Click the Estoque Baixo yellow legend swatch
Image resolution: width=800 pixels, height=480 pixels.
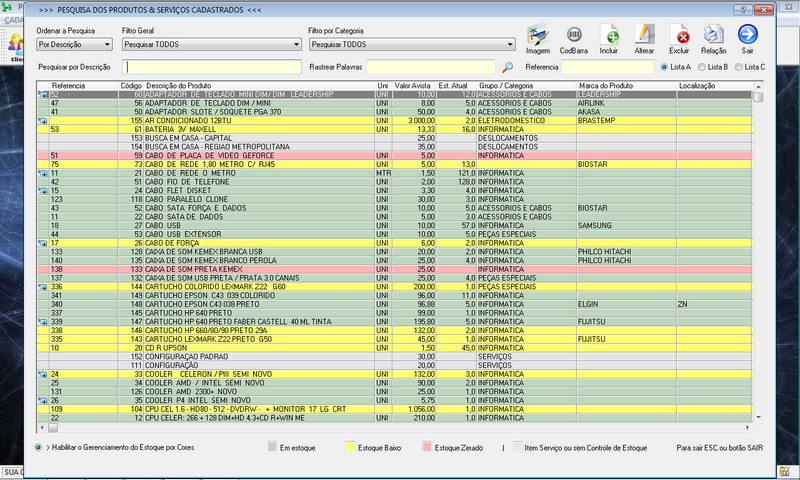350,447
